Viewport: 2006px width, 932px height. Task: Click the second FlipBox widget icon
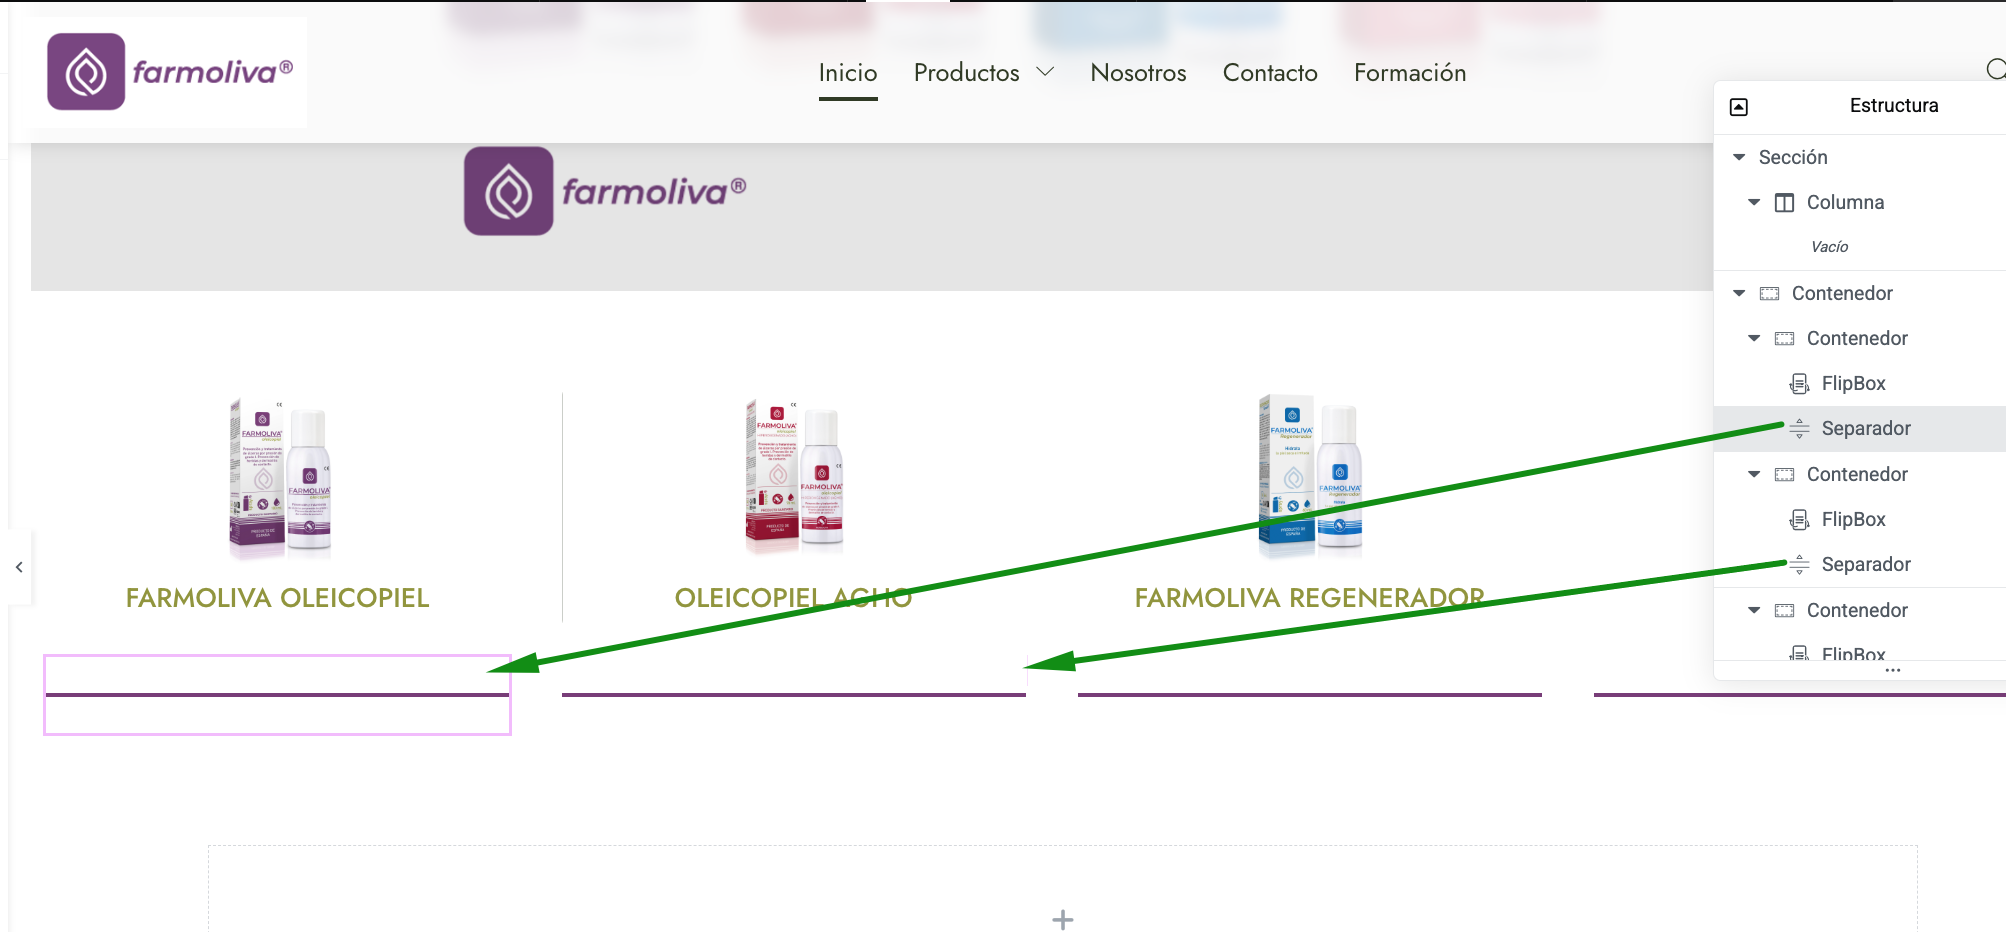[1799, 520]
